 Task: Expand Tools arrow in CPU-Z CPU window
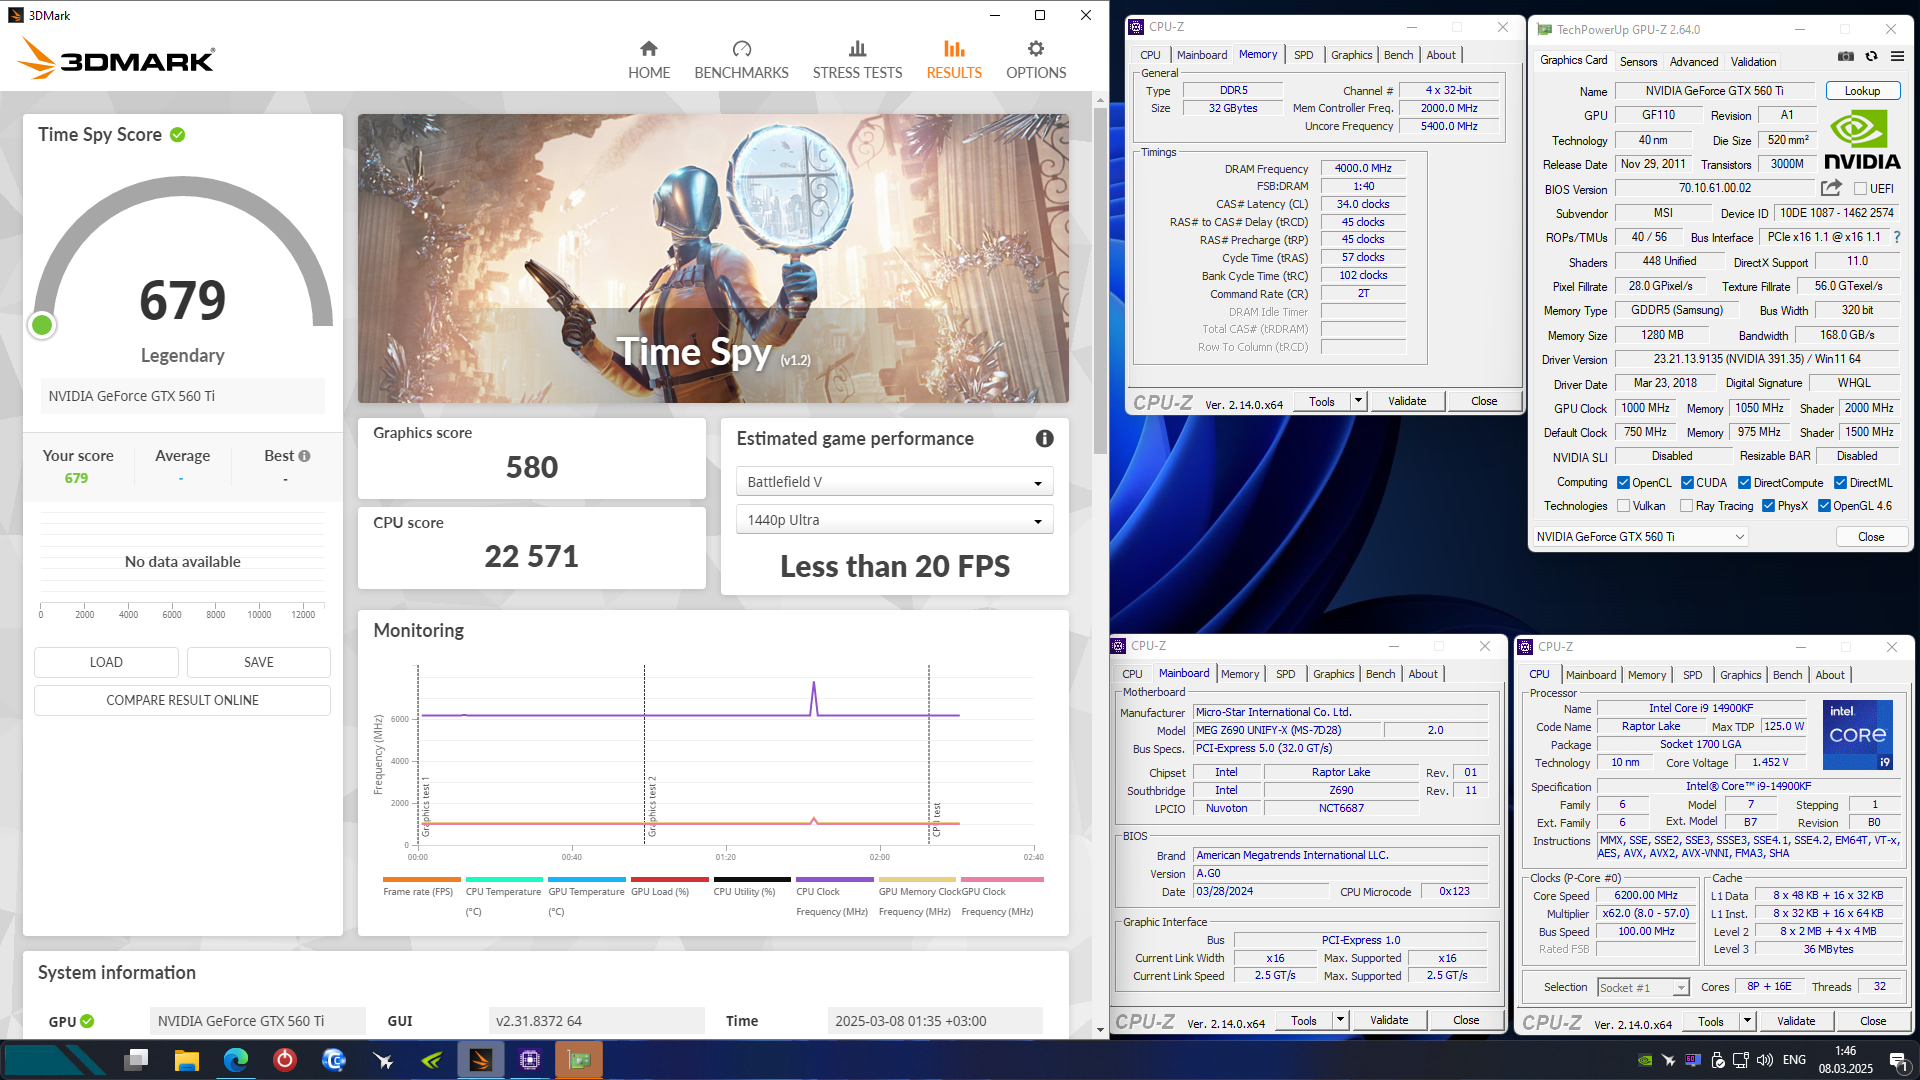pyautogui.click(x=1747, y=1021)
